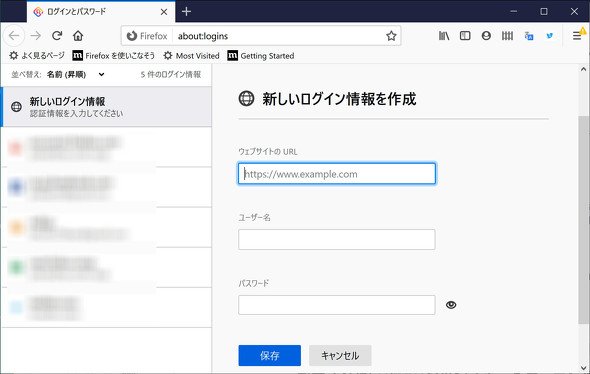Show sidebars using the sidebar icon

(465, 36)
